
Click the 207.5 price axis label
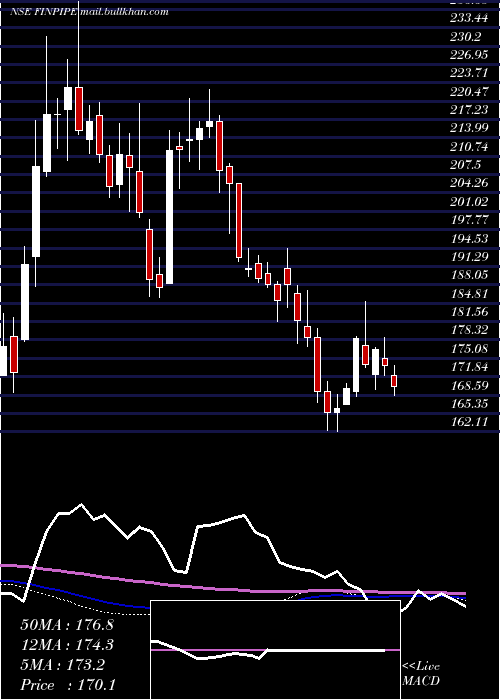tap(465, 165)
